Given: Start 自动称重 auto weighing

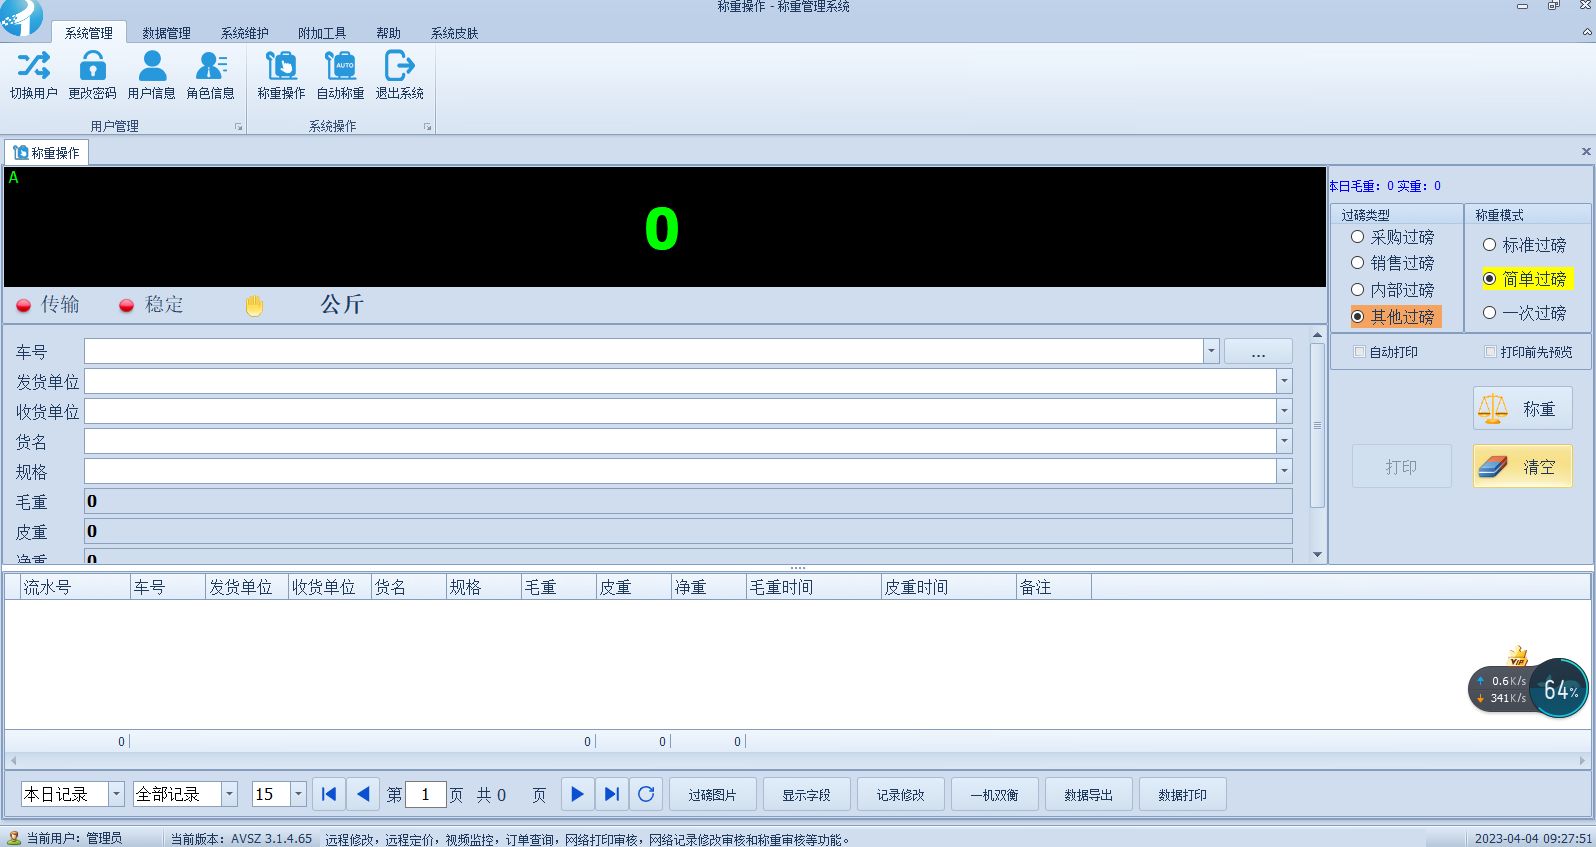Looking at the screenshot, I should pos(340,67).
